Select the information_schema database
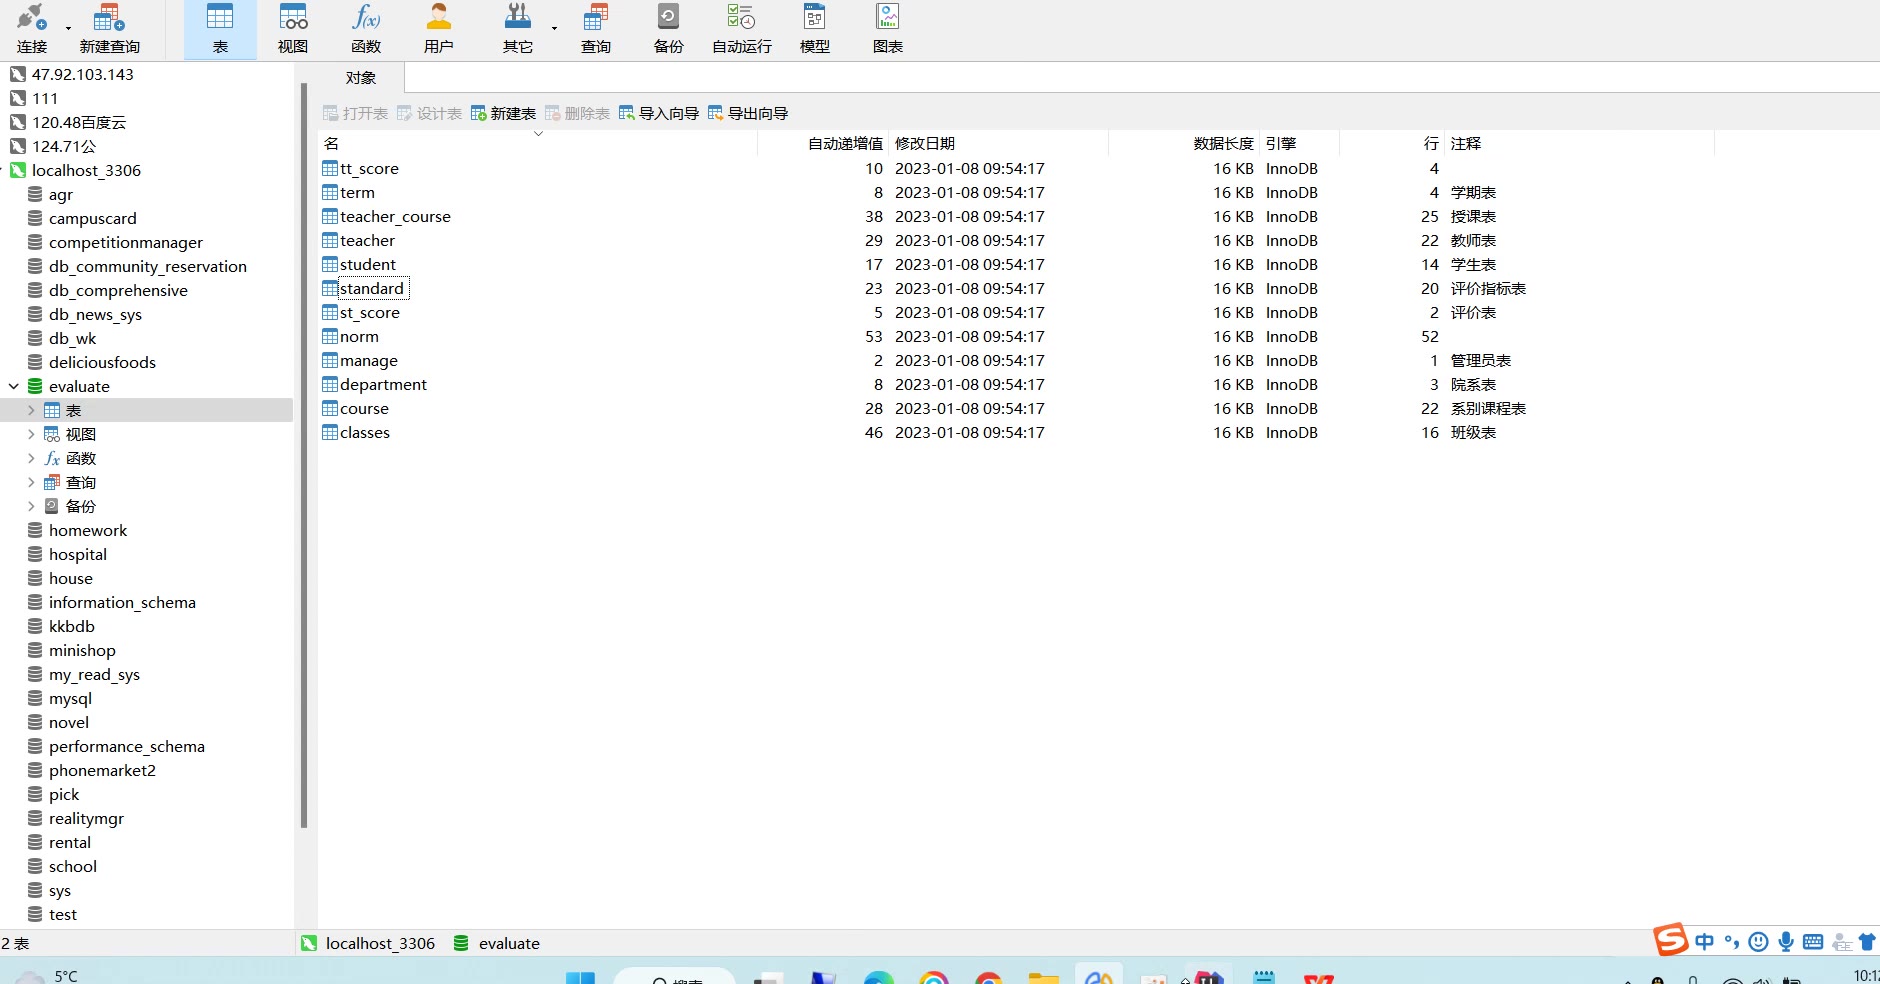The width and height of the screenshot is (1880, 984). 122,602
